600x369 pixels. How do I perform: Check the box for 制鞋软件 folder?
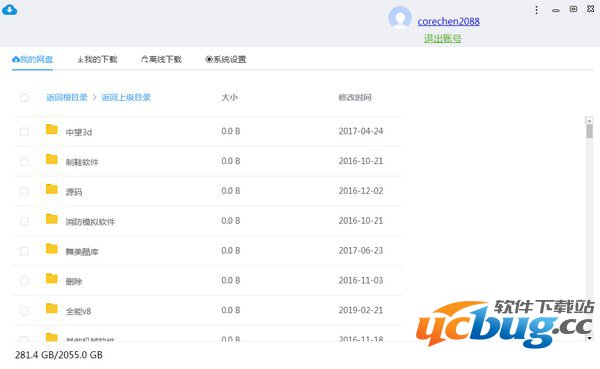pyautogui.click(x=24, y=162)
